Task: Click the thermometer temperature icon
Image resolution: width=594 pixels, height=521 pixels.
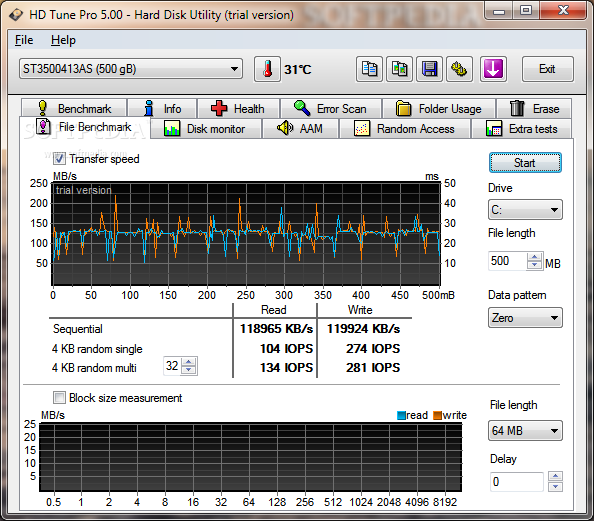Action: [267, 69]
